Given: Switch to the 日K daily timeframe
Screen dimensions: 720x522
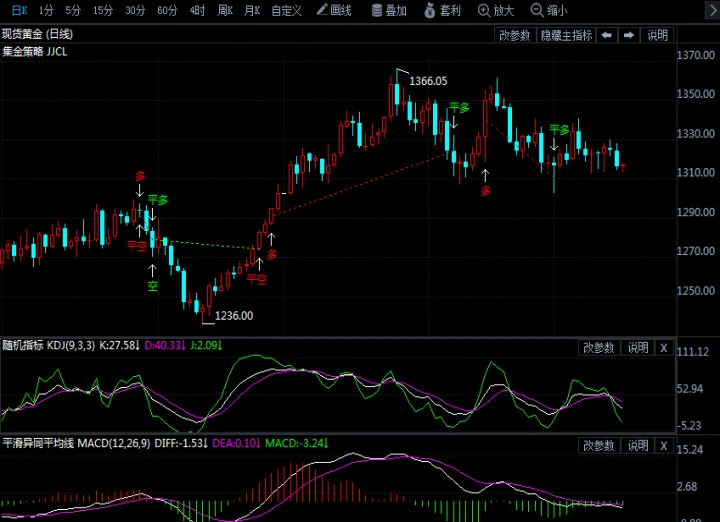Looking at the screenshot, I should [x=18, y=11].
